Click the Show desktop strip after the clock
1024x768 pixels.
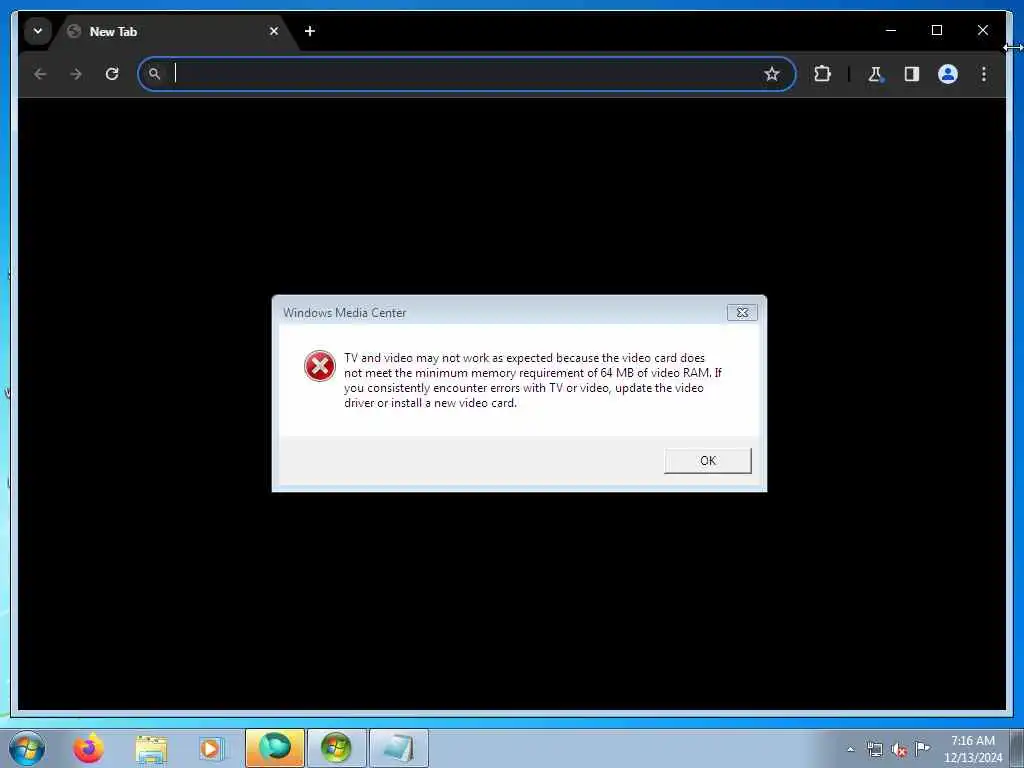[1017, 748]
